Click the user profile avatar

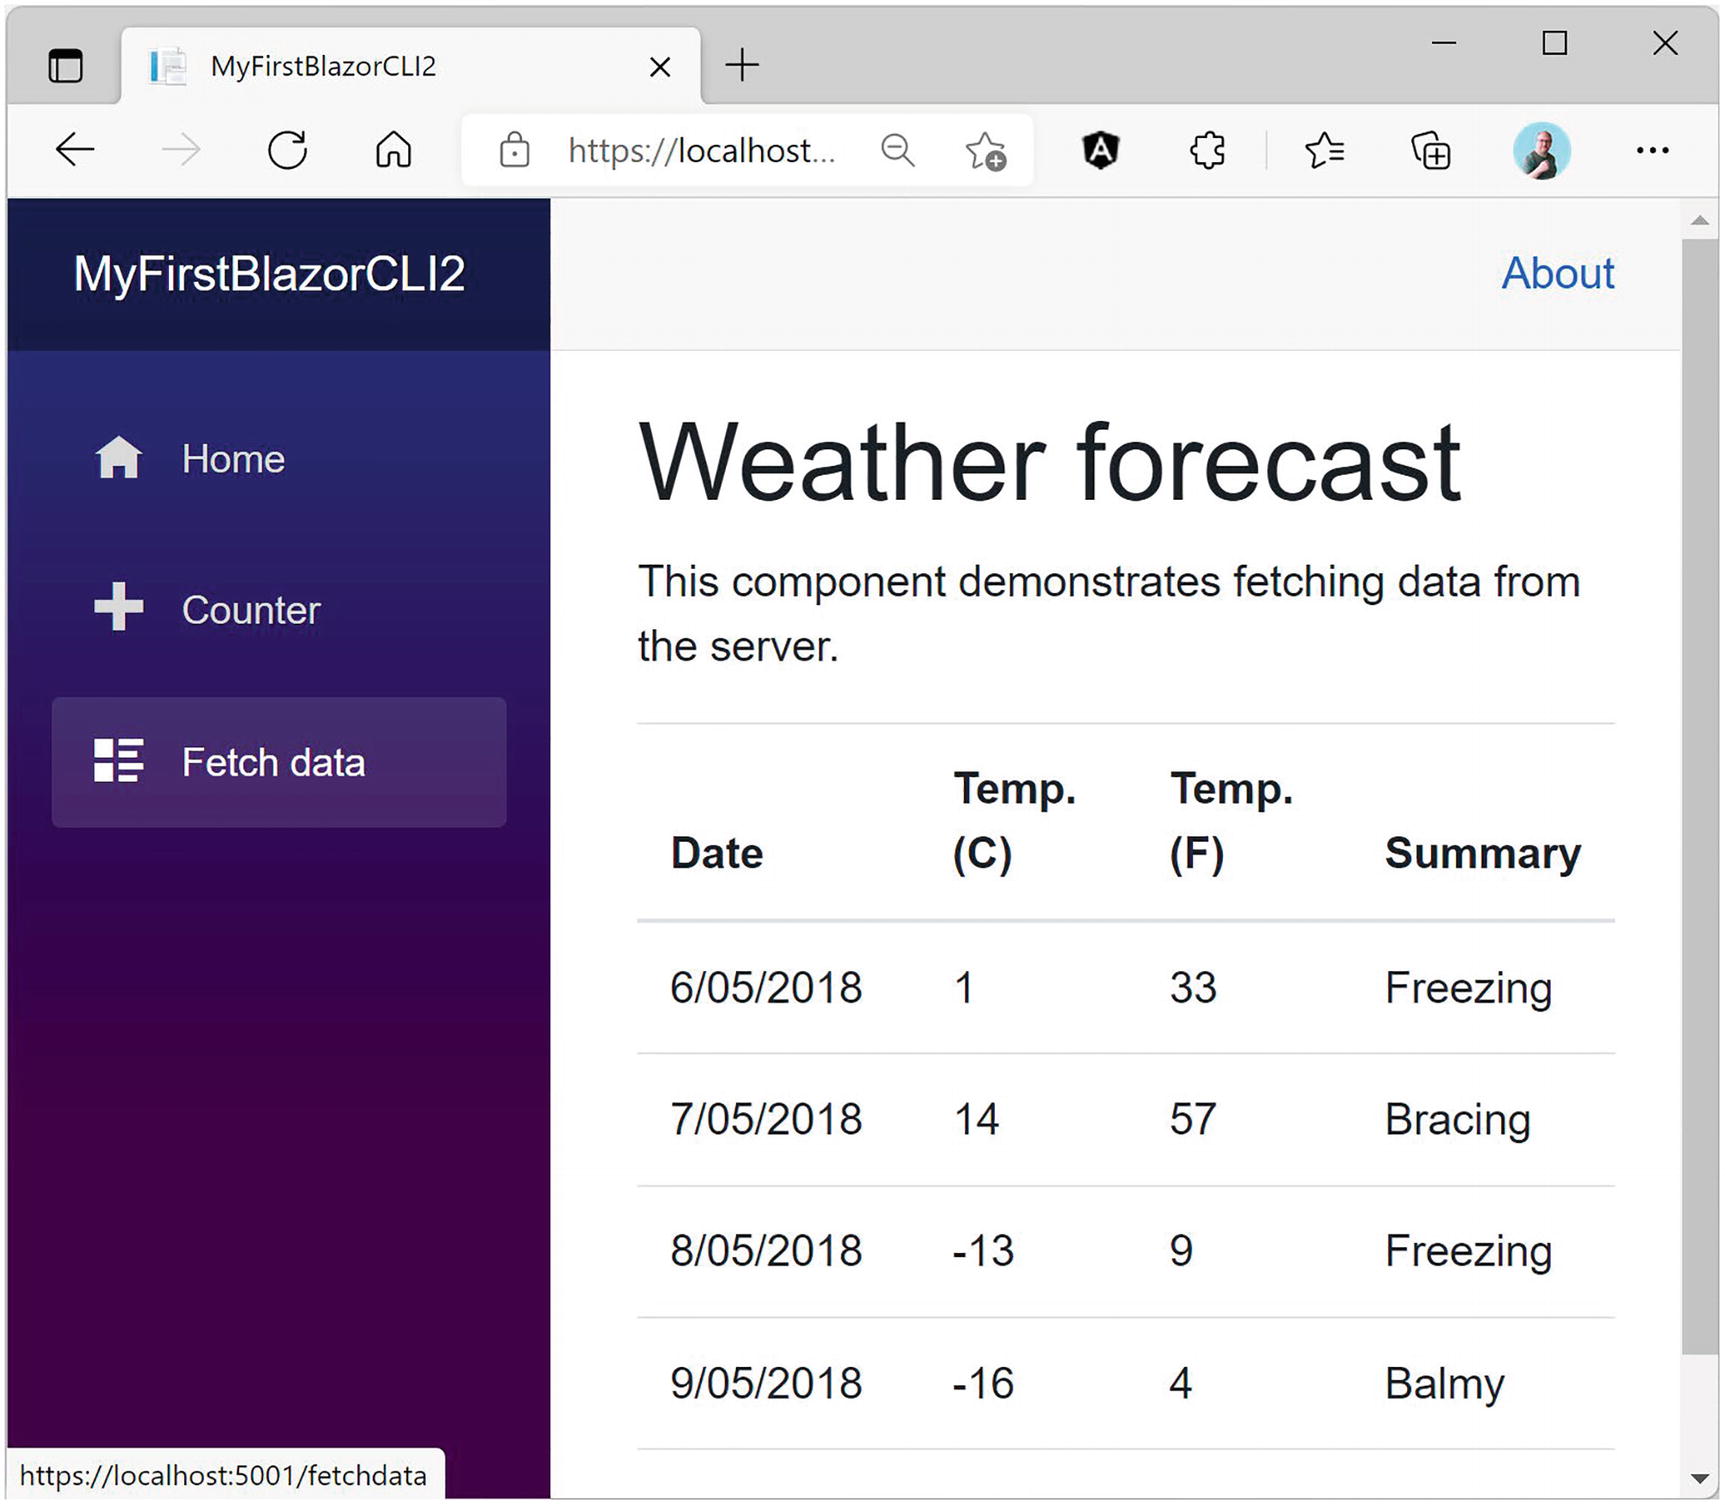1541,150
